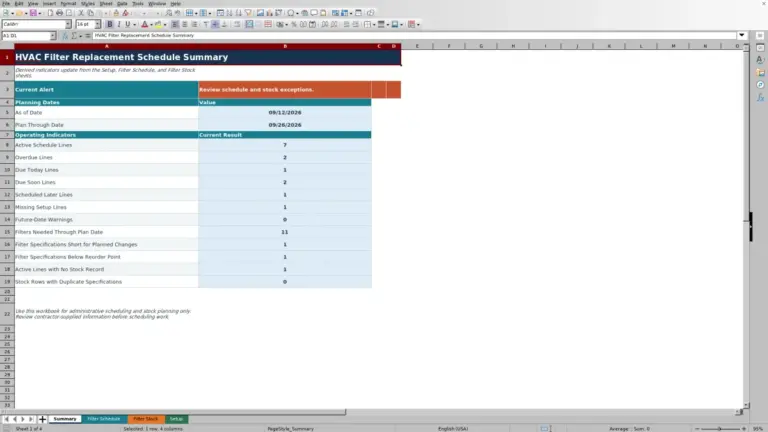Toggle align right
This screenshot has height=432, width=768.
(194, 24)
